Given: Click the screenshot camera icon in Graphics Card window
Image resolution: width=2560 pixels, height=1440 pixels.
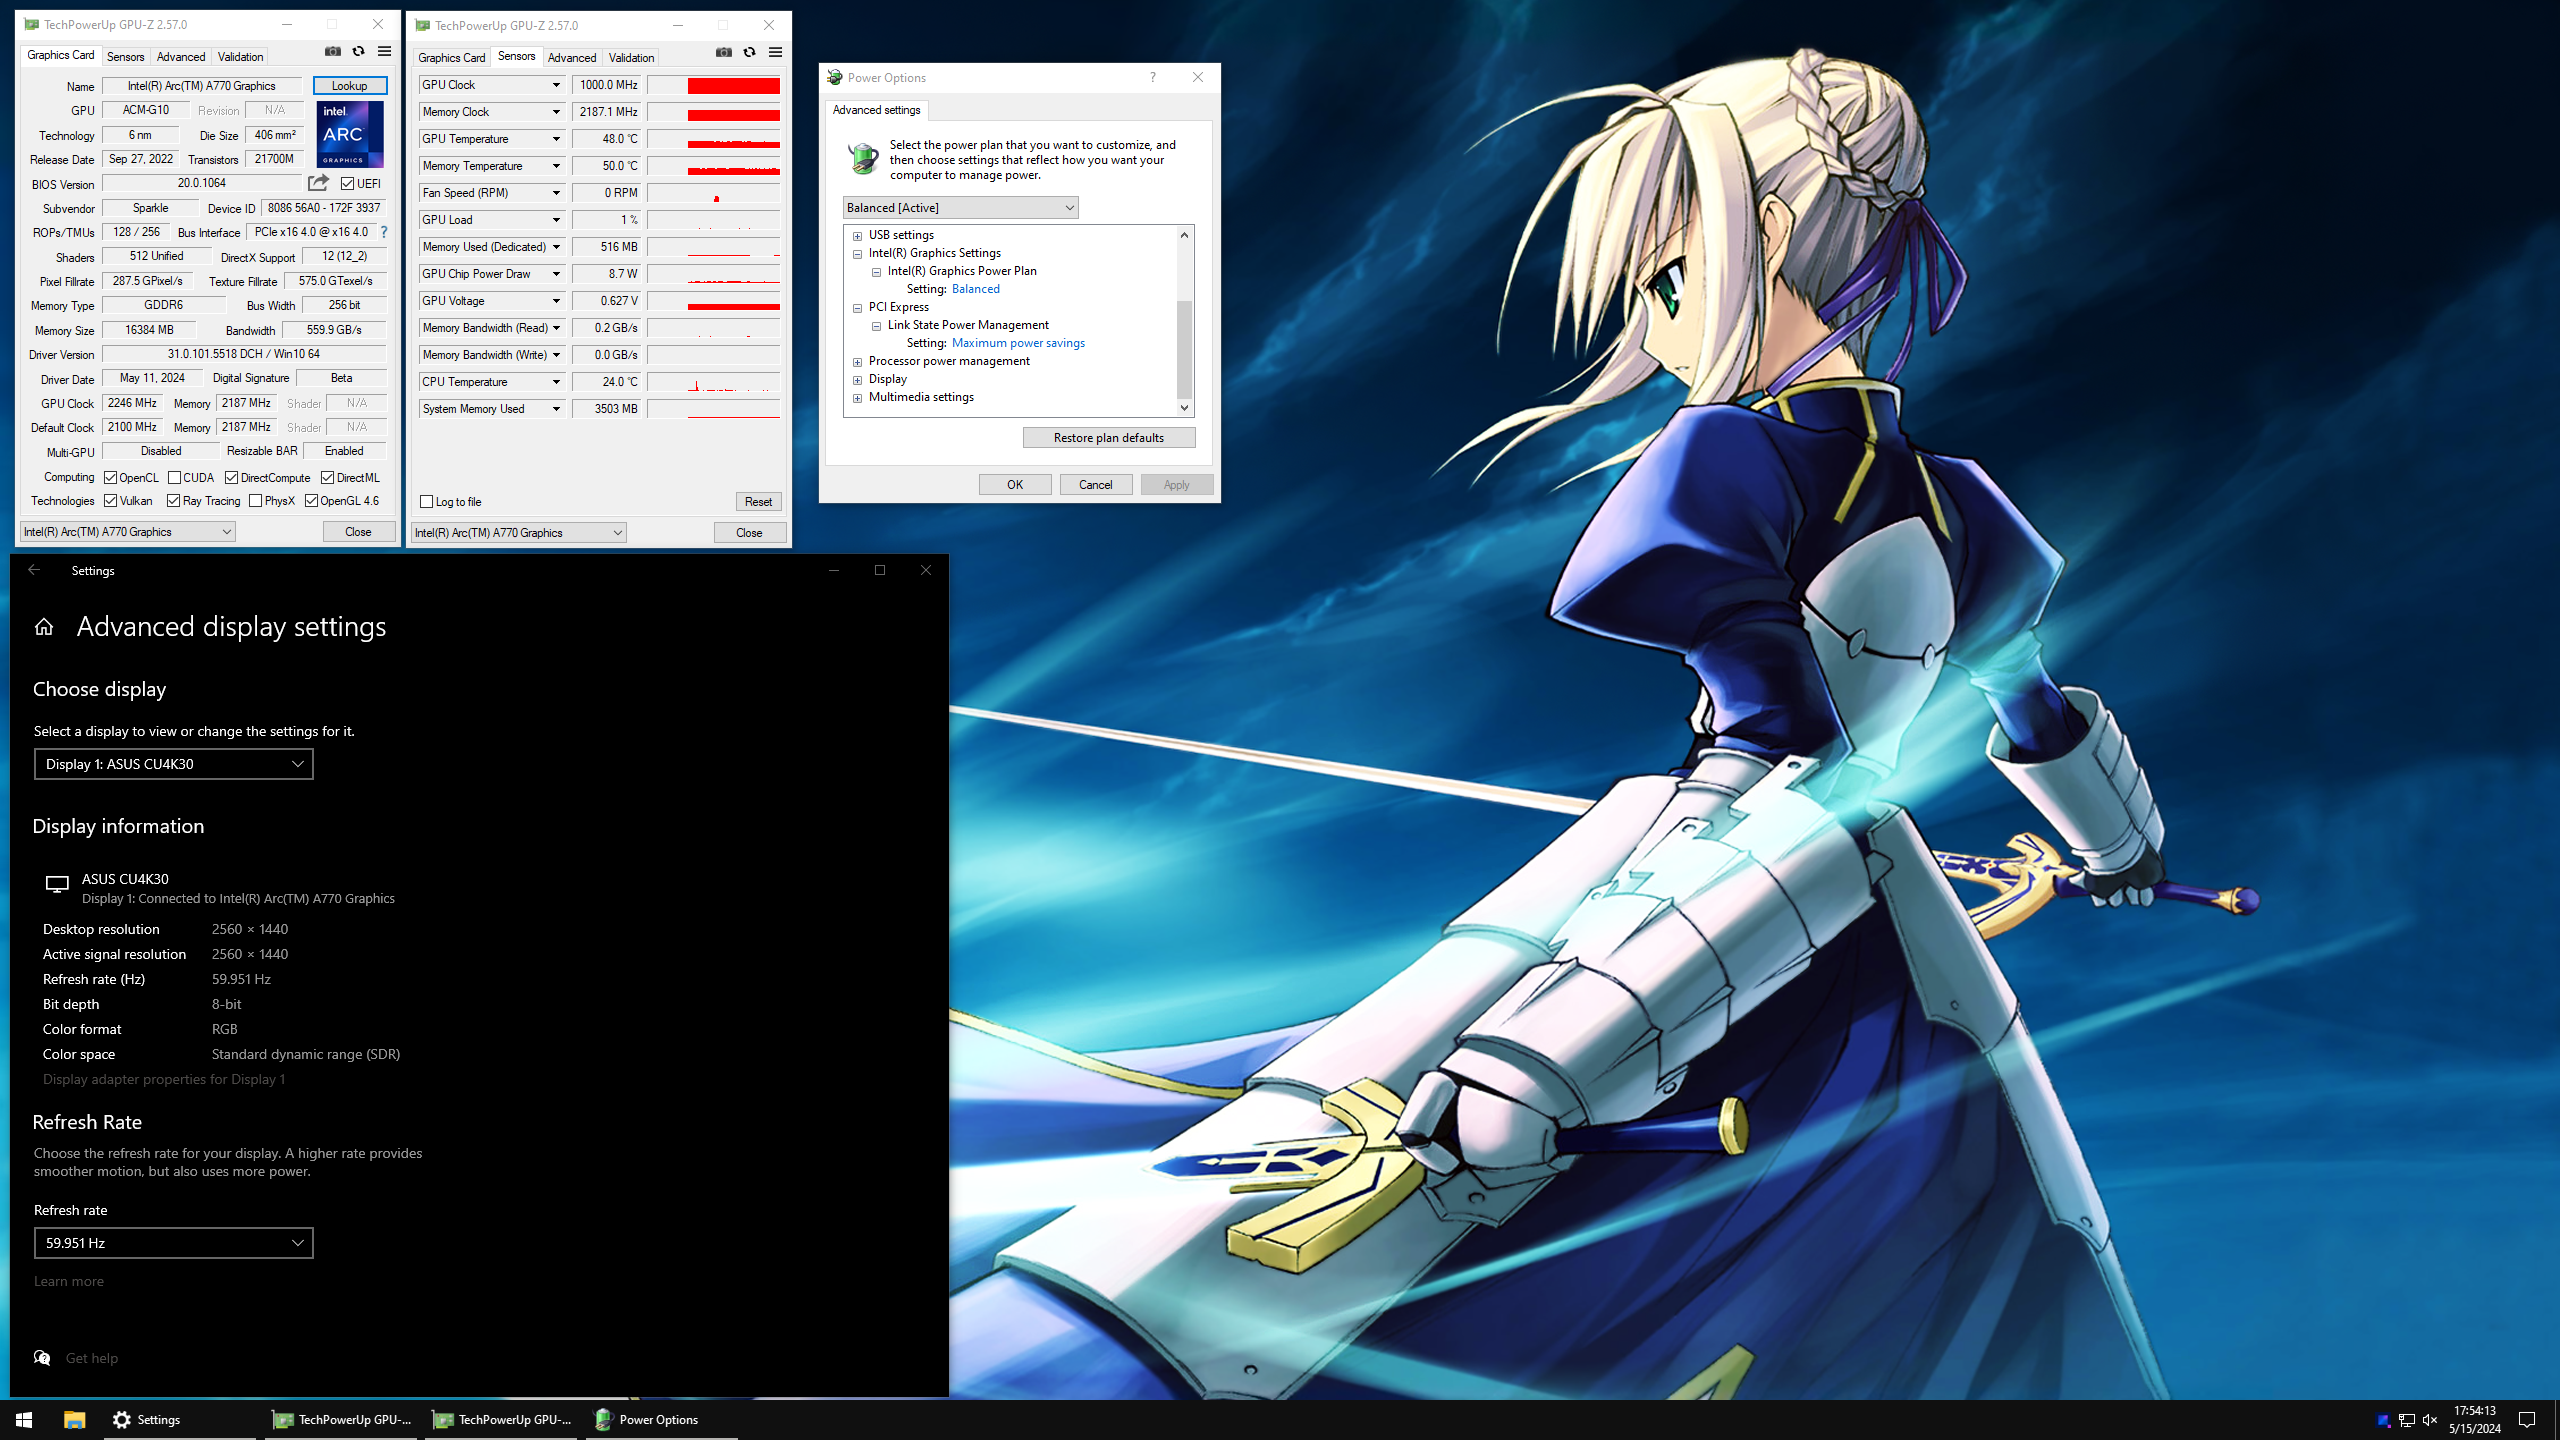Looking at the screenshot, I should point(333,52).
